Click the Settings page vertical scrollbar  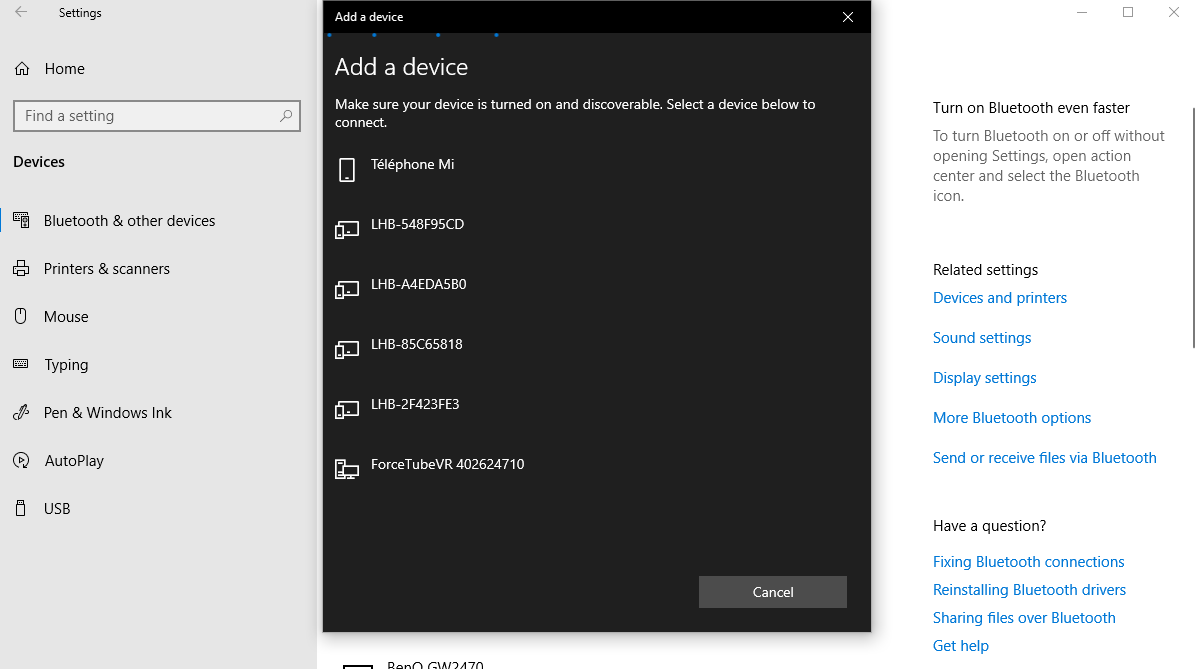click(1192, 229)
